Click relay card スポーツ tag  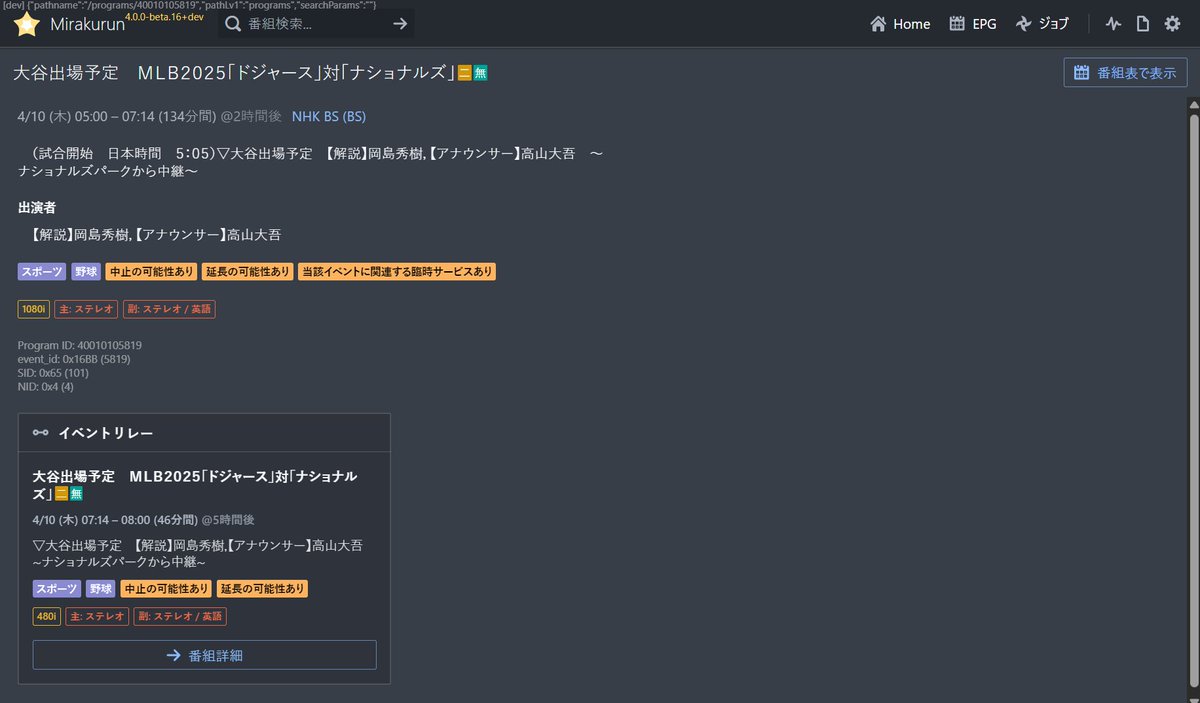coord(57,589)
